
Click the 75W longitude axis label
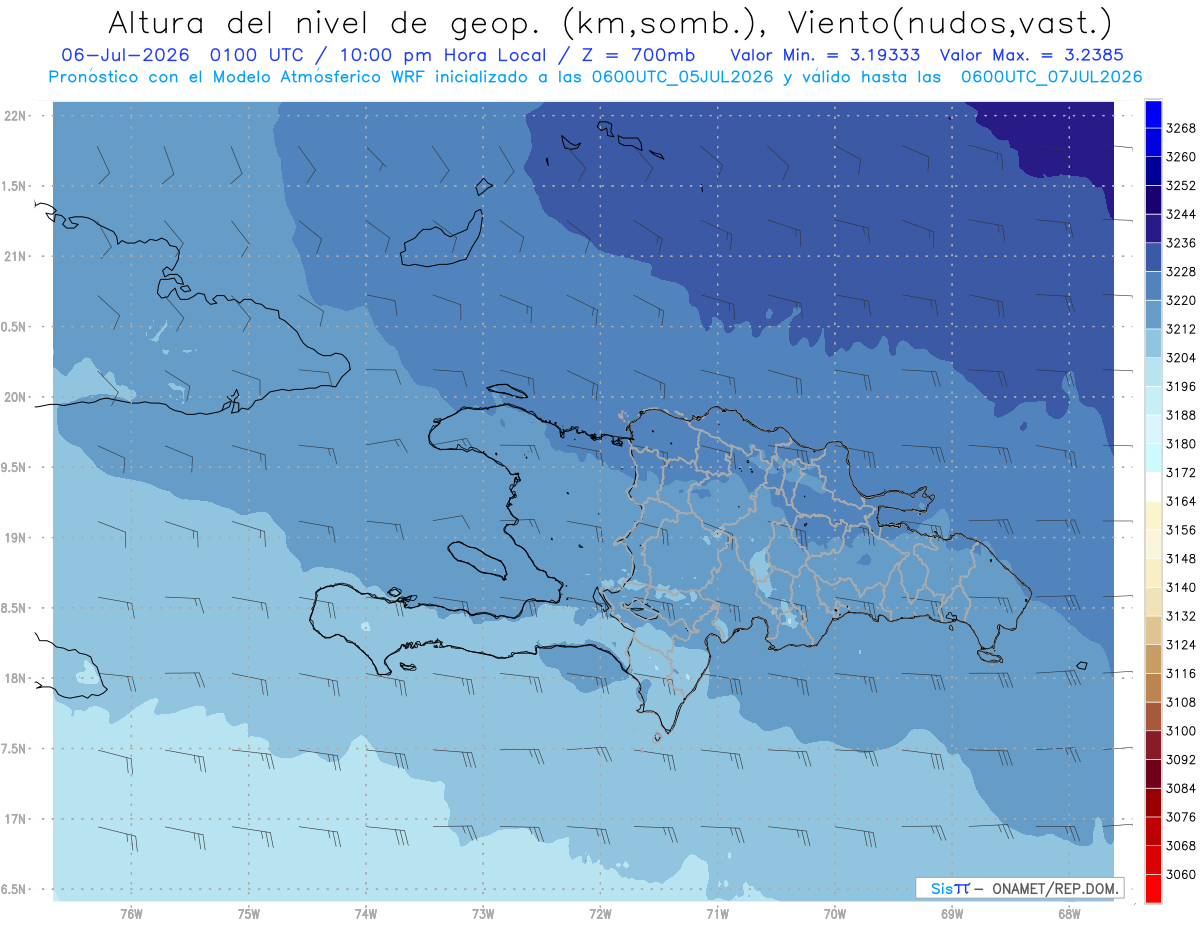[249, 914]
